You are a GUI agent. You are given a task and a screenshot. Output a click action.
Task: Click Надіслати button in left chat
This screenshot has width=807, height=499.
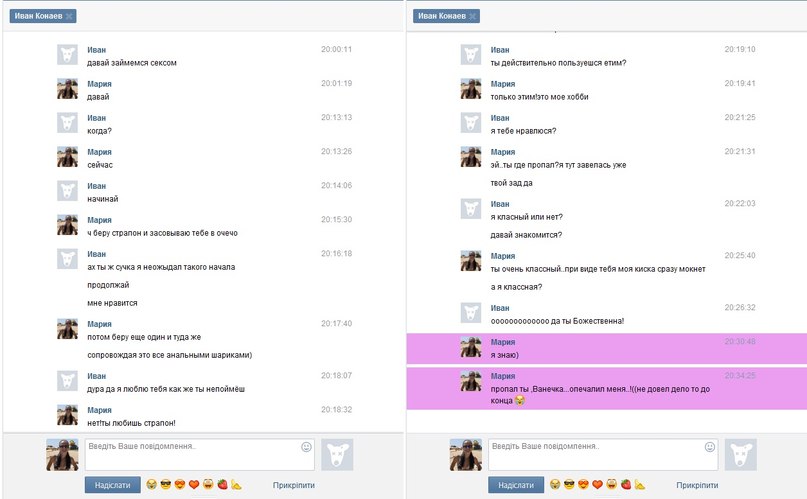click(x=113, y=485)
